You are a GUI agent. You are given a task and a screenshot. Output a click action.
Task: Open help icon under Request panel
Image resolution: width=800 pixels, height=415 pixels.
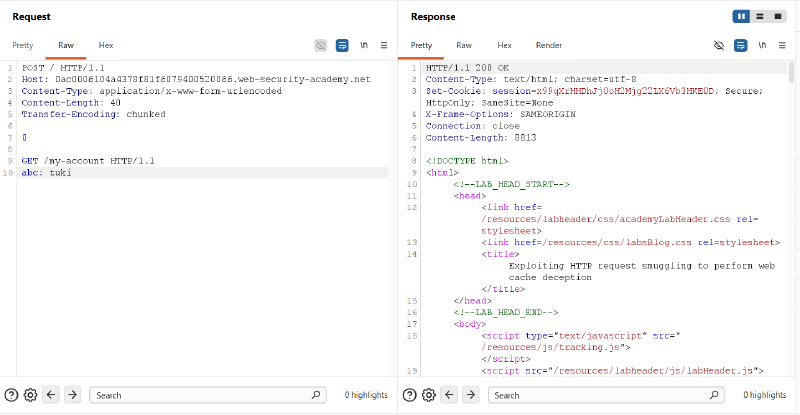tap(11, 395)
